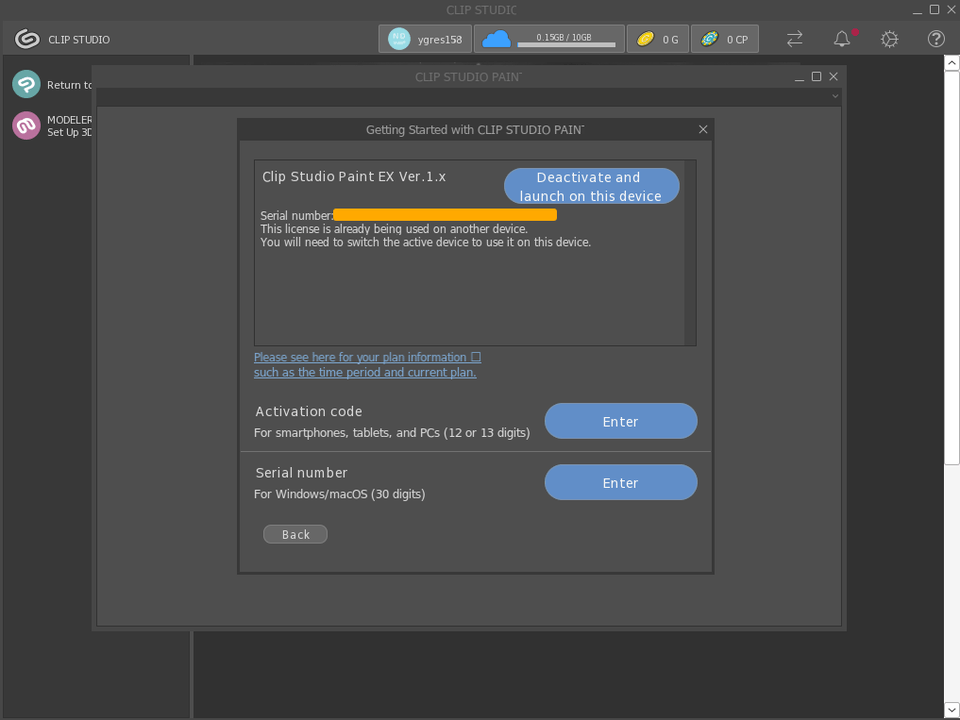The height and width of the screenshot is (720, 960).
Task: Expand the chevron in CLIP STUDIO PAINT window
Action: [x=834, y=96]
